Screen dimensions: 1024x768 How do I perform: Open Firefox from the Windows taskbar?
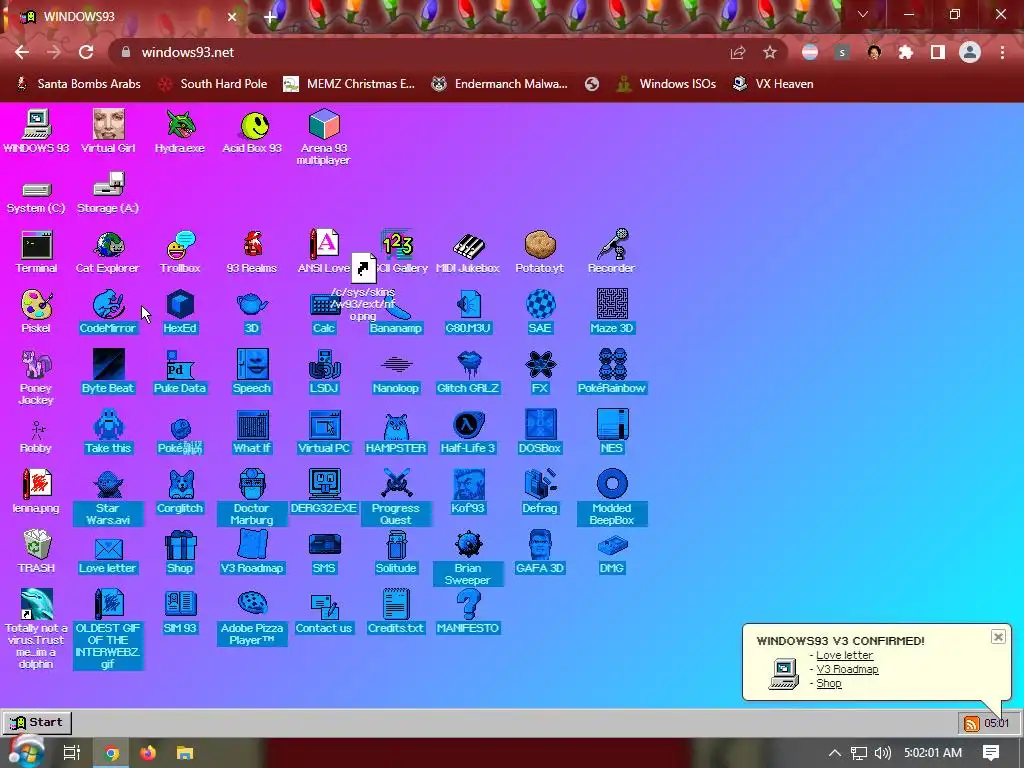click(148, 753)
